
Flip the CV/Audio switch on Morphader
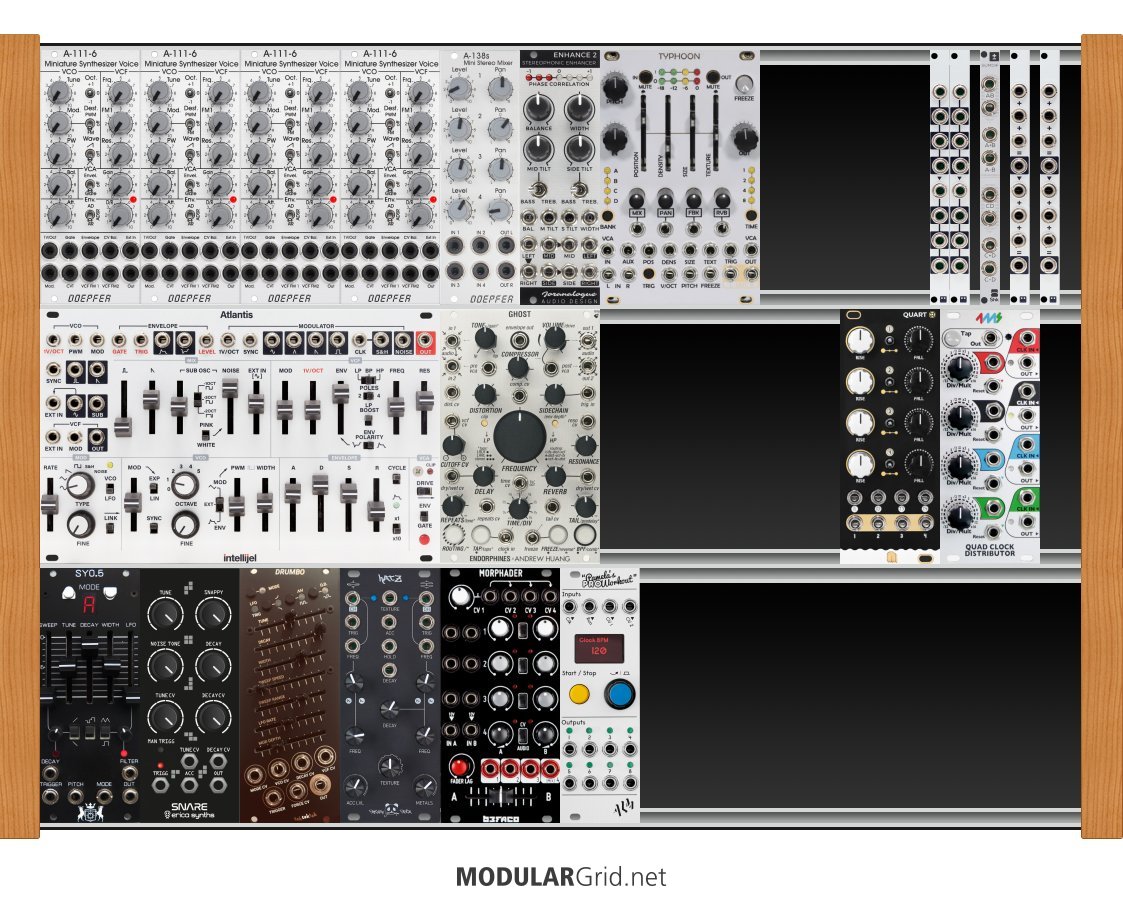coord(523,733)
